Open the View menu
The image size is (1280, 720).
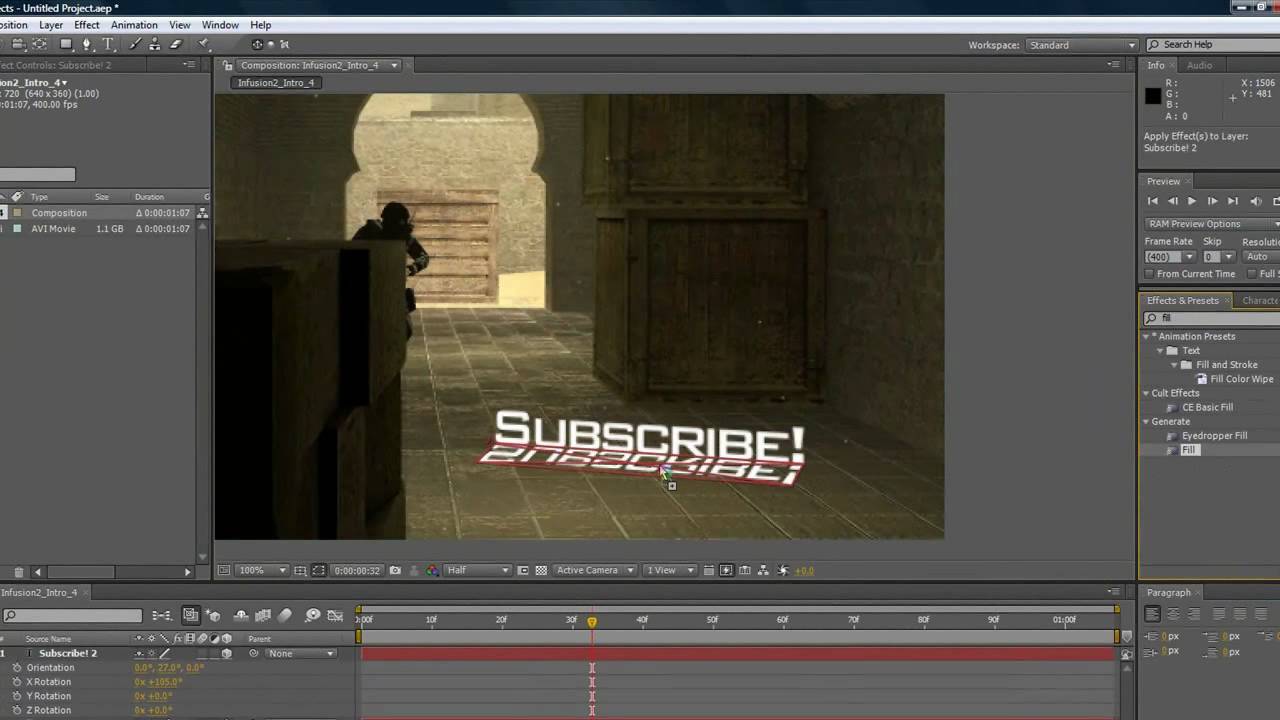180,25
